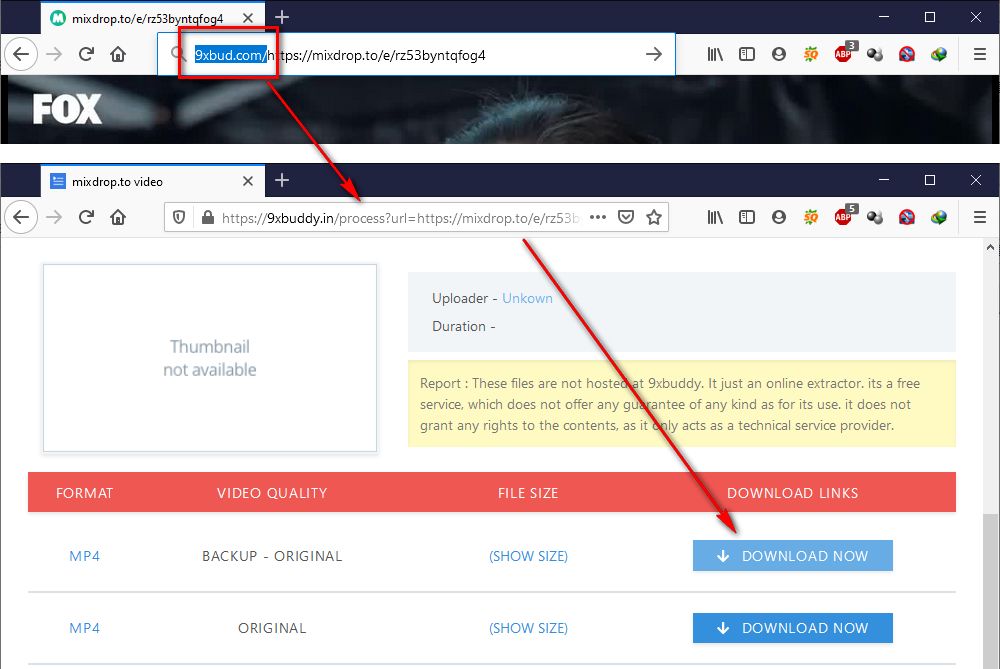Open hamburger menu in bottom browser window
The height and width of the screenshot is (669, 1000).
pyautogui.click(x=980, y=217)
